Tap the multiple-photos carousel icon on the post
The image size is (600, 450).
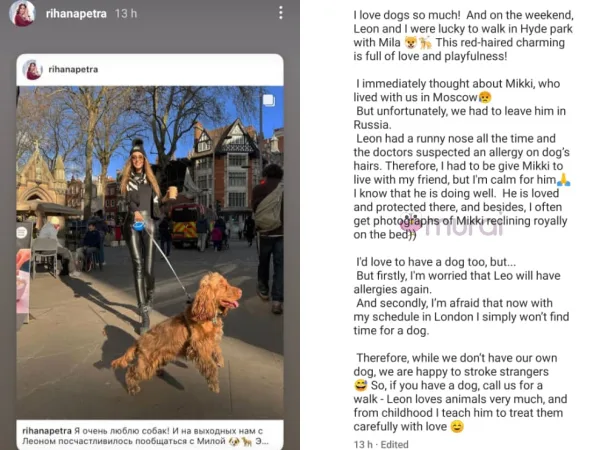click(269, 100)
